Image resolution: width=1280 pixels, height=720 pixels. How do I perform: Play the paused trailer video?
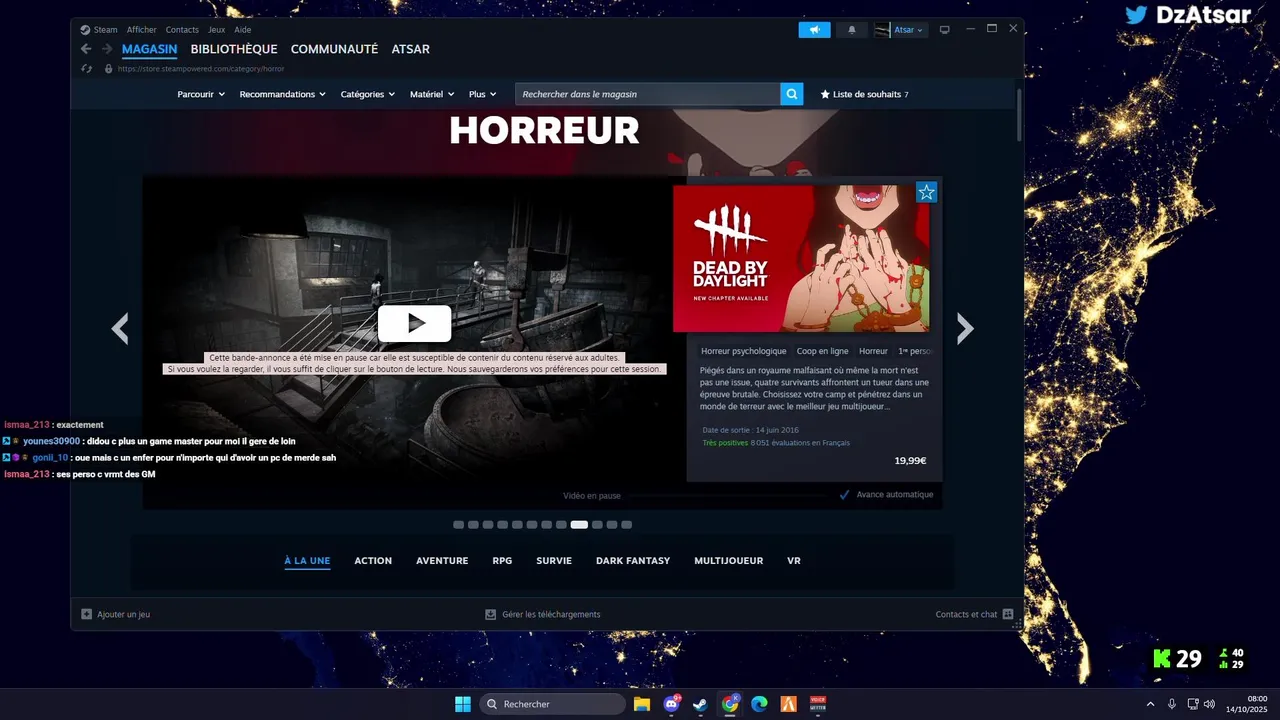(x=414, y=323)
